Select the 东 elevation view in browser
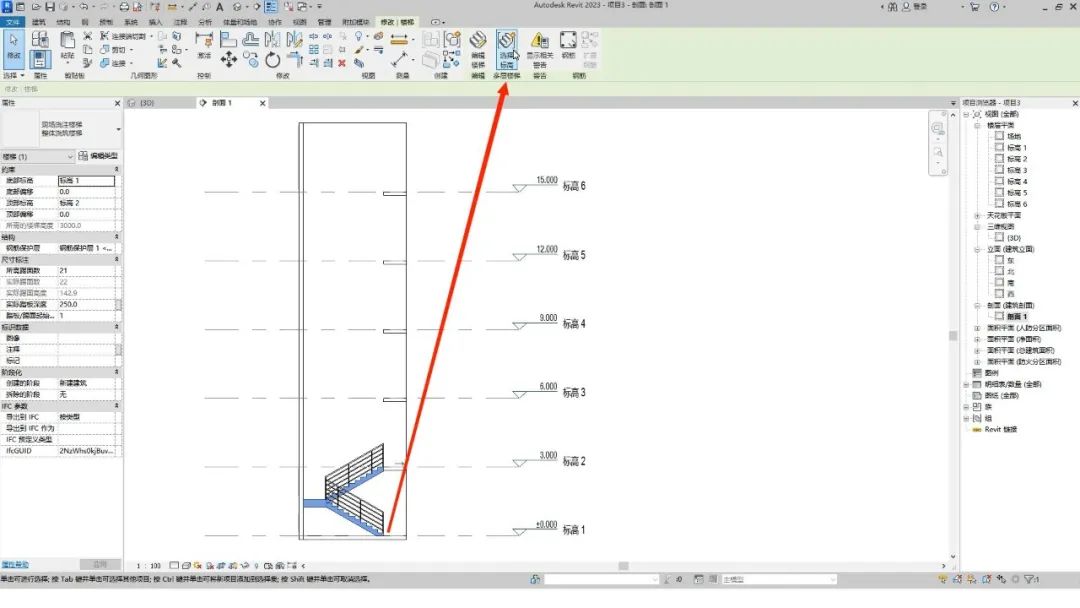This screenshot has width=1080, height=608. [1010, 260]
